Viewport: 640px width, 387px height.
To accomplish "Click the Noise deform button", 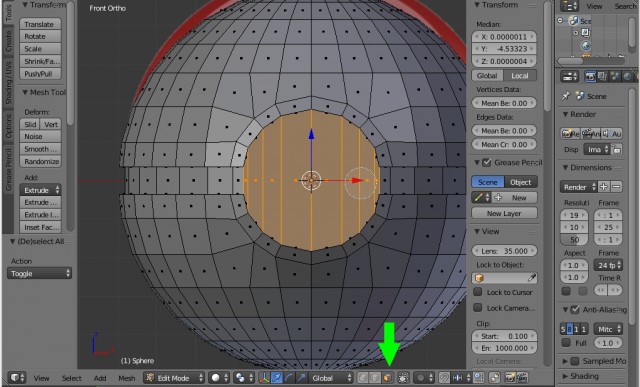I will 40,136.
